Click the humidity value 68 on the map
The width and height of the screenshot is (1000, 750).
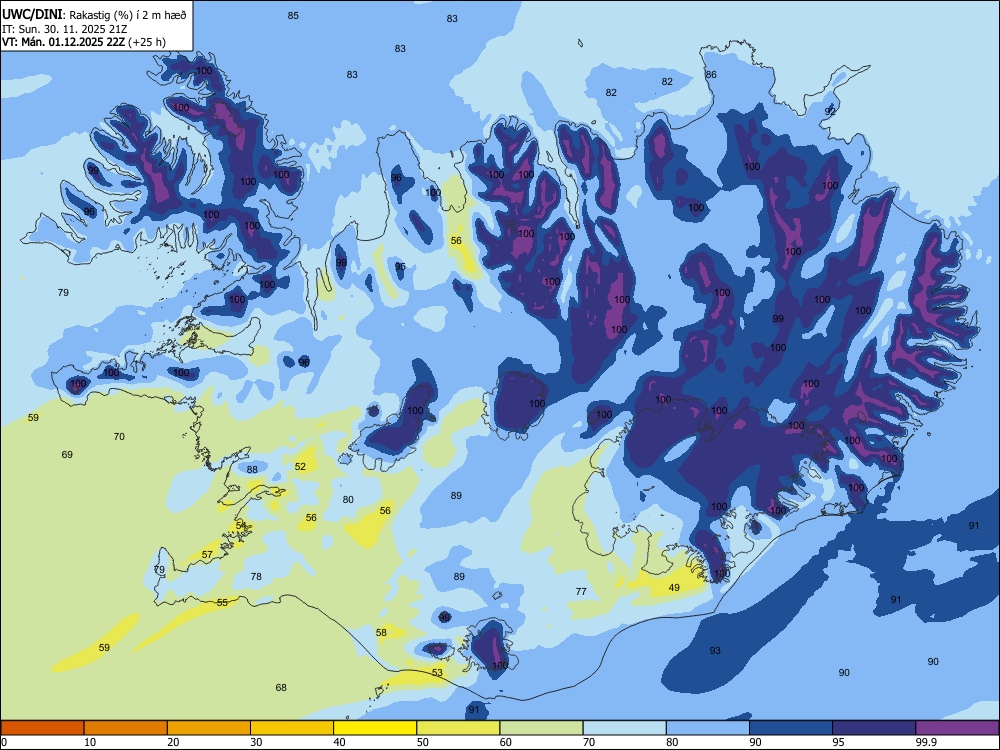coord(281,688)
